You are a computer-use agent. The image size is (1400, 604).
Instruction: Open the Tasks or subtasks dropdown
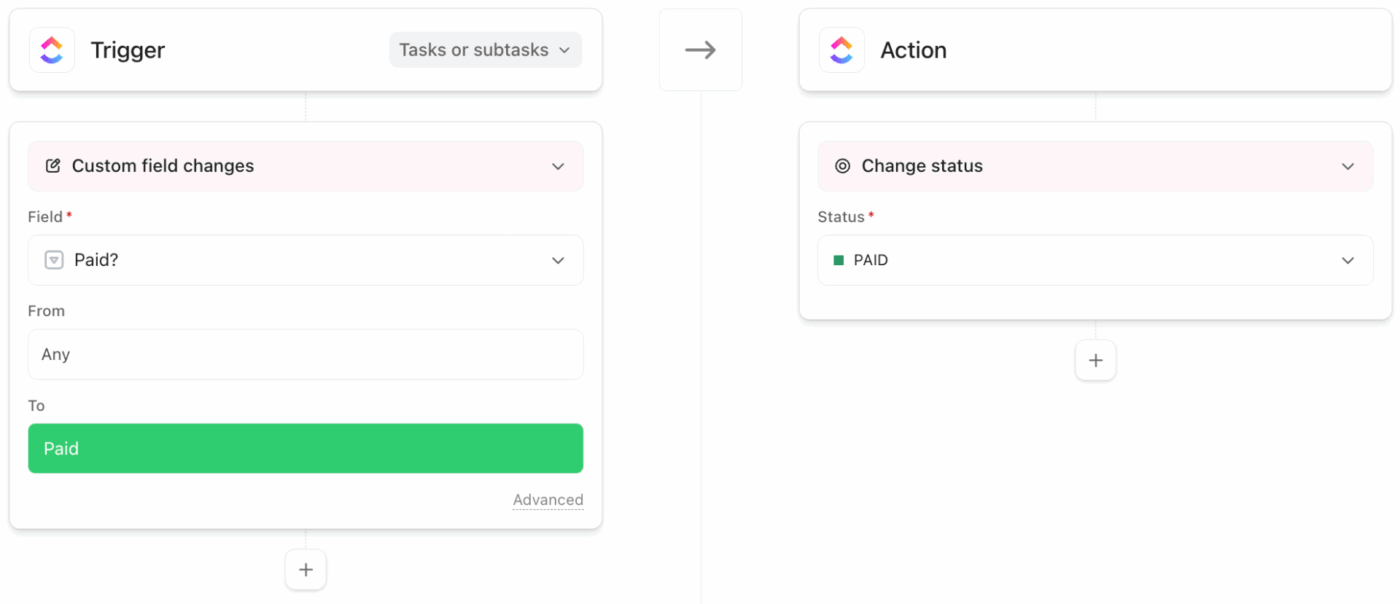point(484,49)
